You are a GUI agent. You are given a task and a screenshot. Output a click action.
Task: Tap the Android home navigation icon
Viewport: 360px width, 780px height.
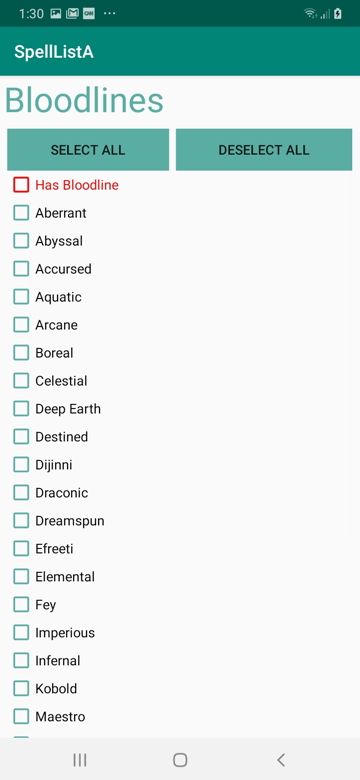(180, 760)
